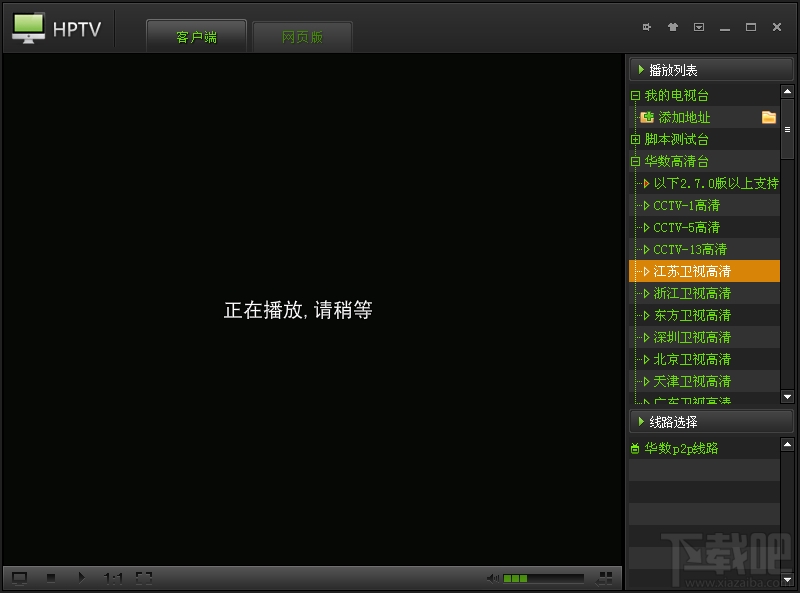Viewport: 800px width, 593px height.
Task: Set video to 1:1 original size
Action: (113, 578)
